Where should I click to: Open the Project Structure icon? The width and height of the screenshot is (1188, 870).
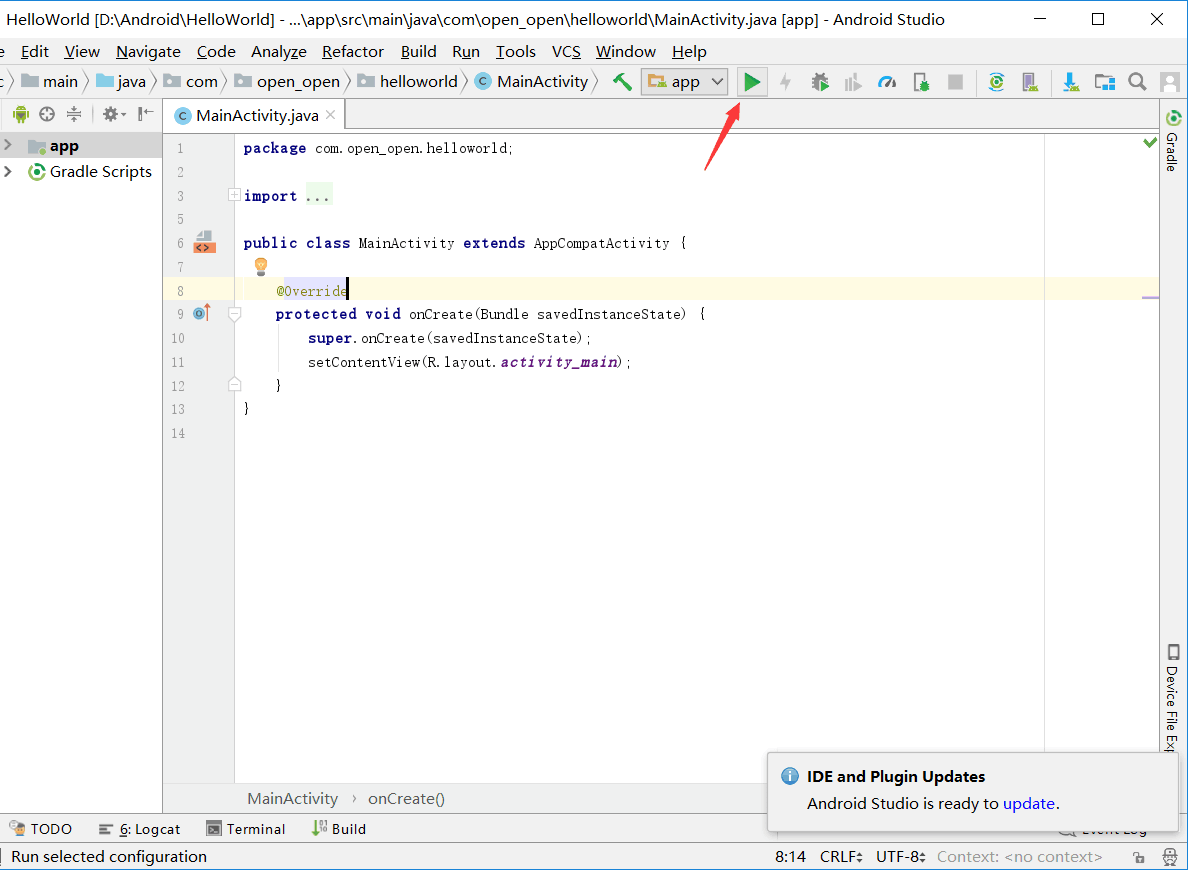point(1105,82)
